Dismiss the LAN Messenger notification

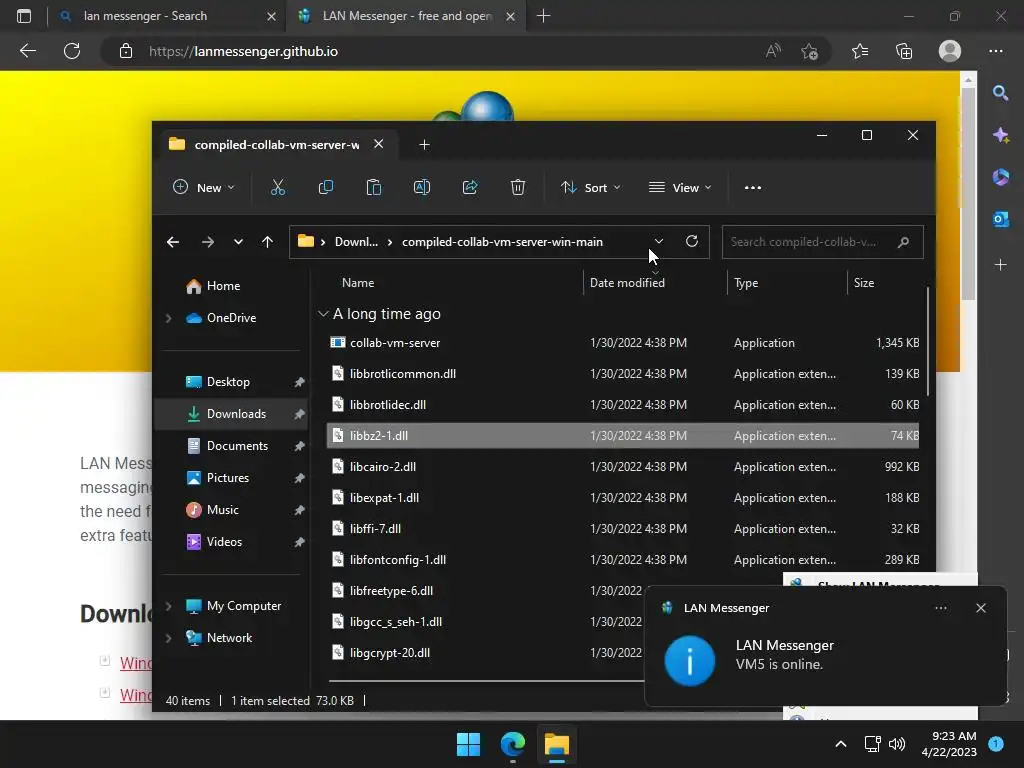(x=981, y=608)
